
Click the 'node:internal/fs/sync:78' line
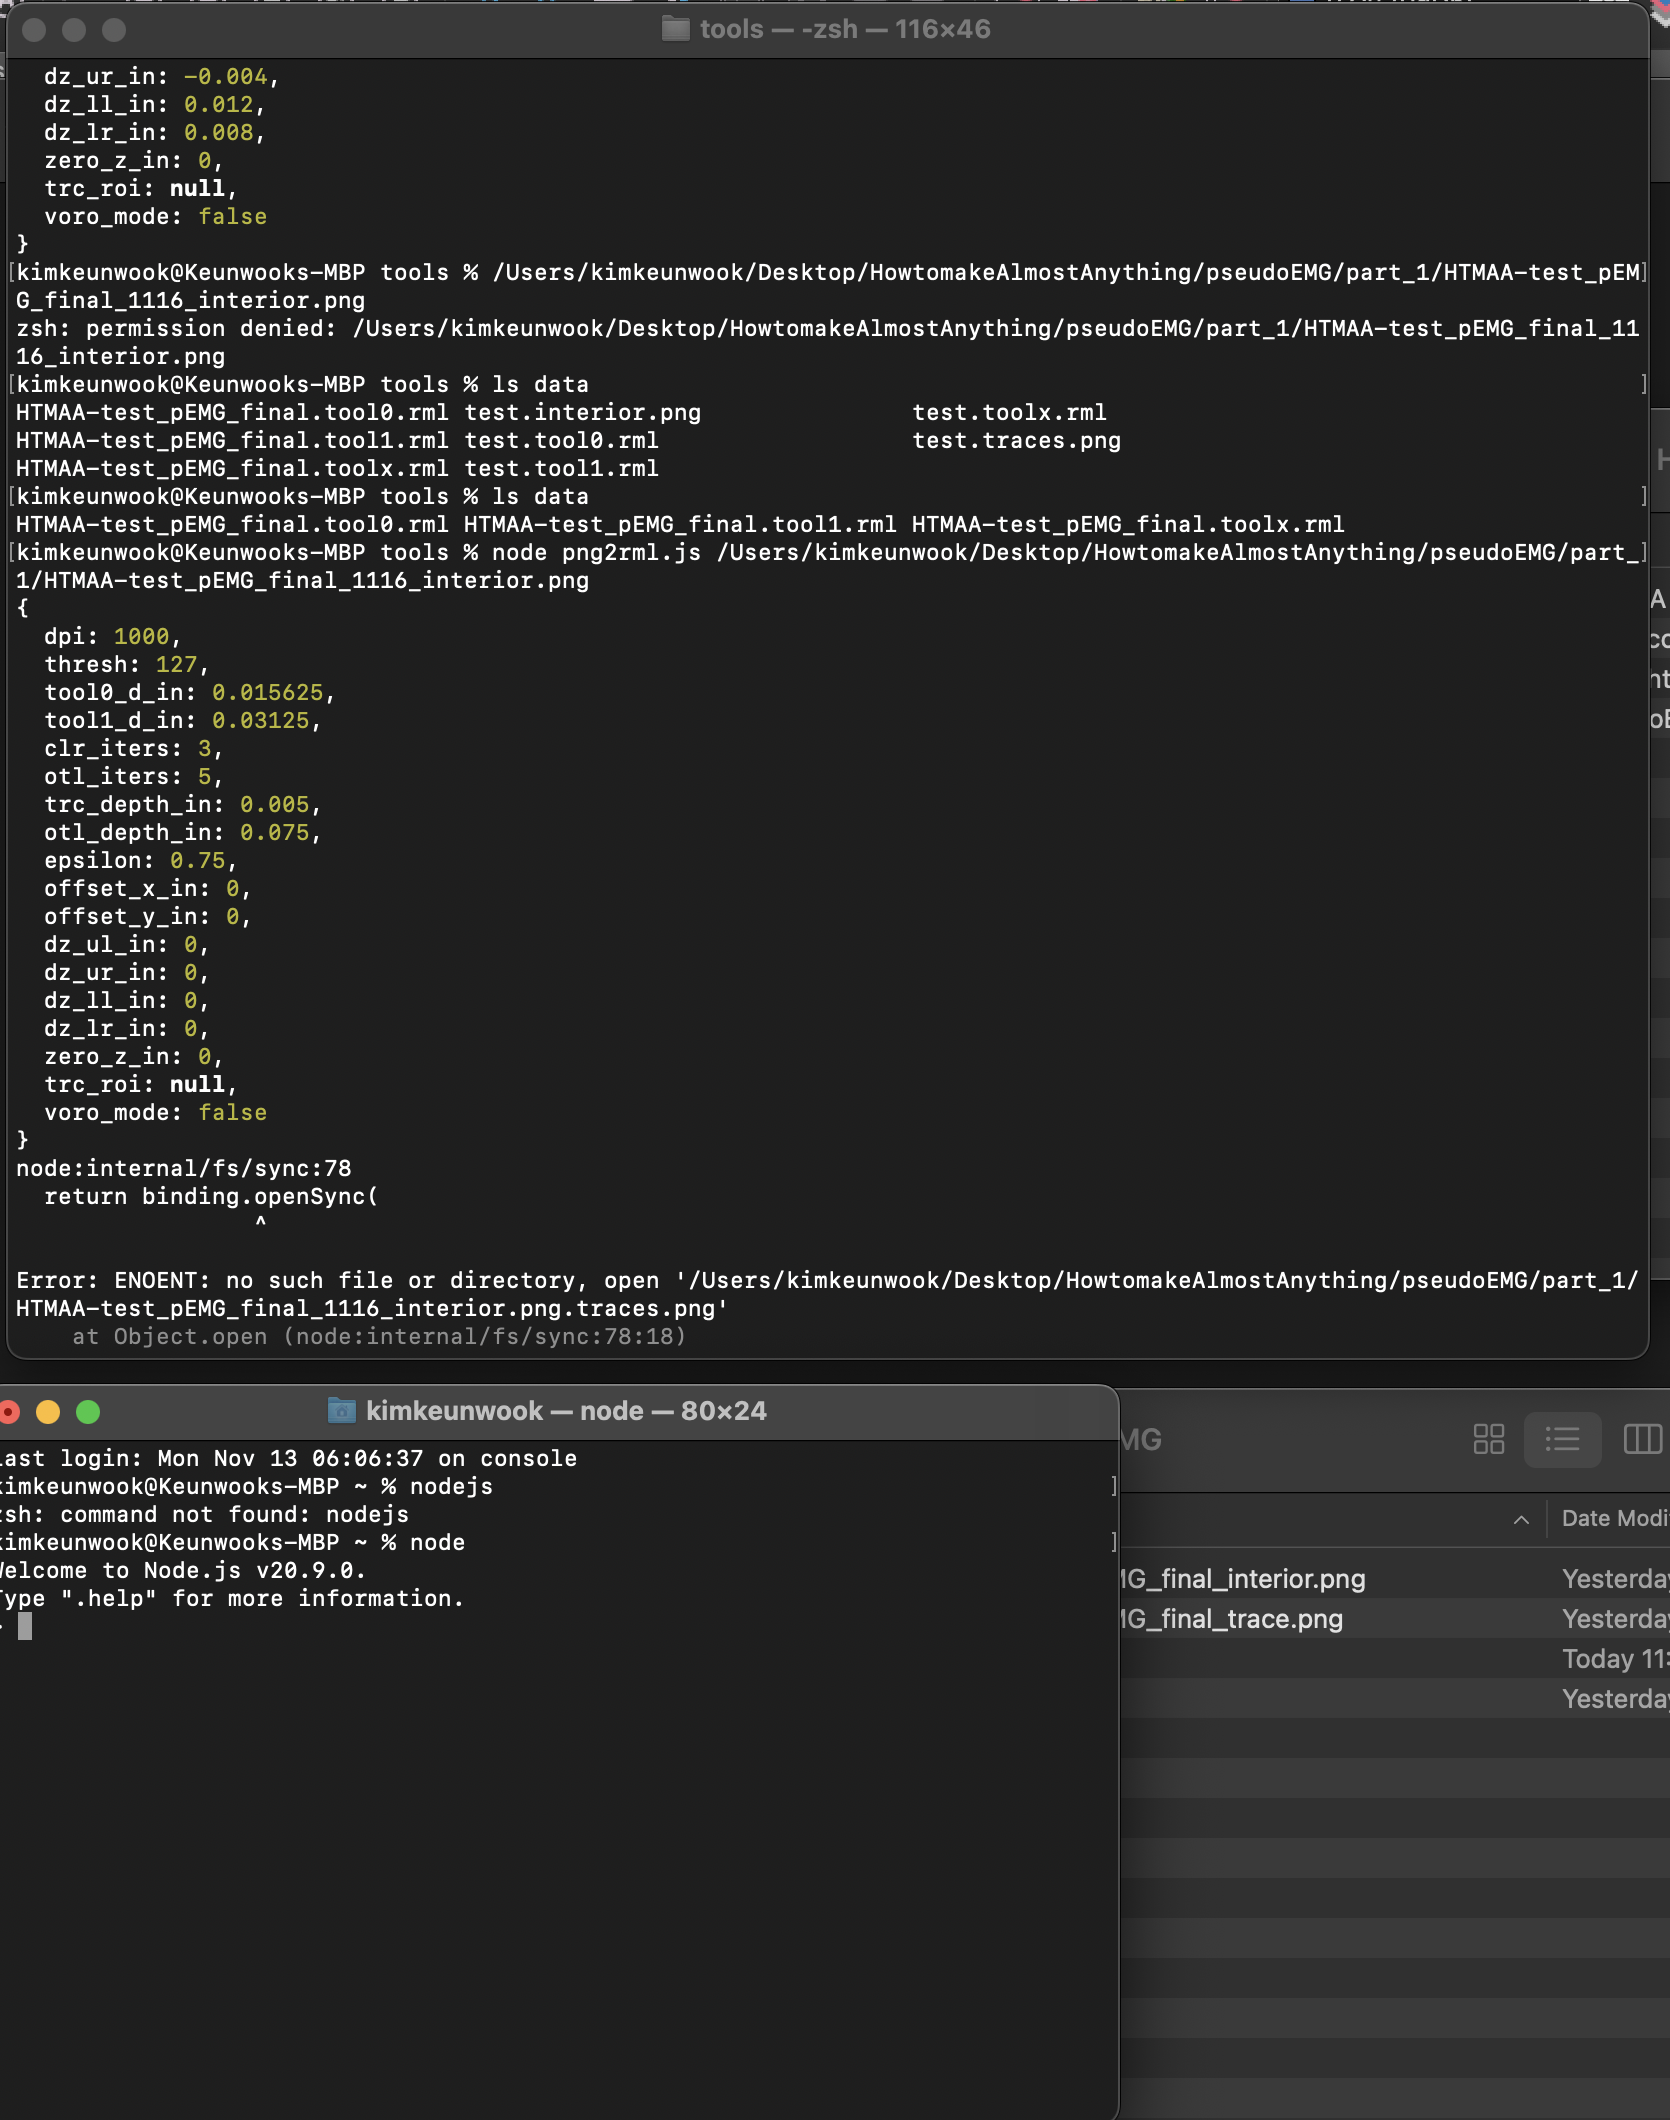coord(184,1169)
